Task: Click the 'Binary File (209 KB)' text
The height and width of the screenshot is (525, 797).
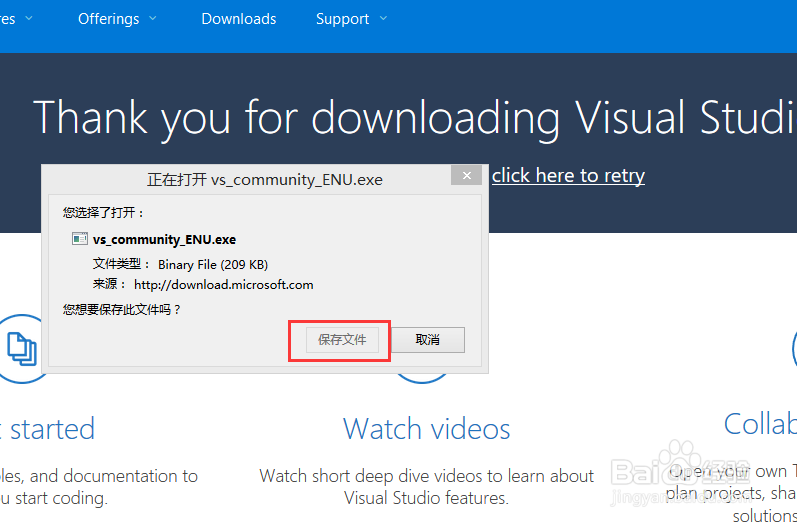Action: coord(213,265)
